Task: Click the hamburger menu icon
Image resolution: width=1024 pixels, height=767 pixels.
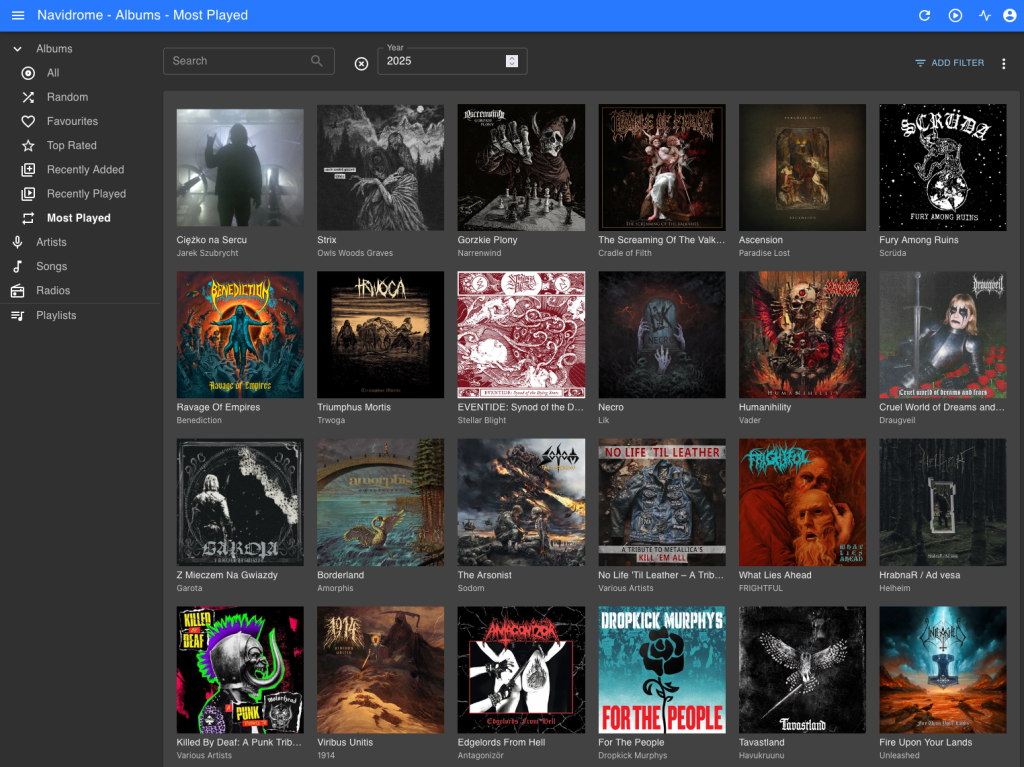Action: coord(18,15)
